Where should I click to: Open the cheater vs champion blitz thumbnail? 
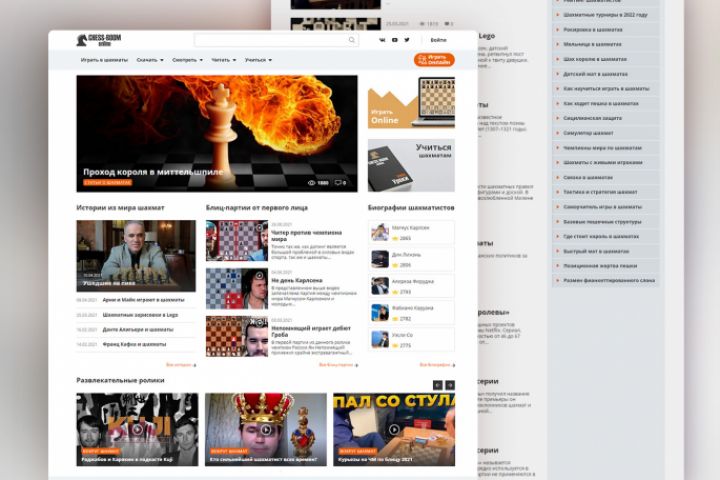click(237, 241)
